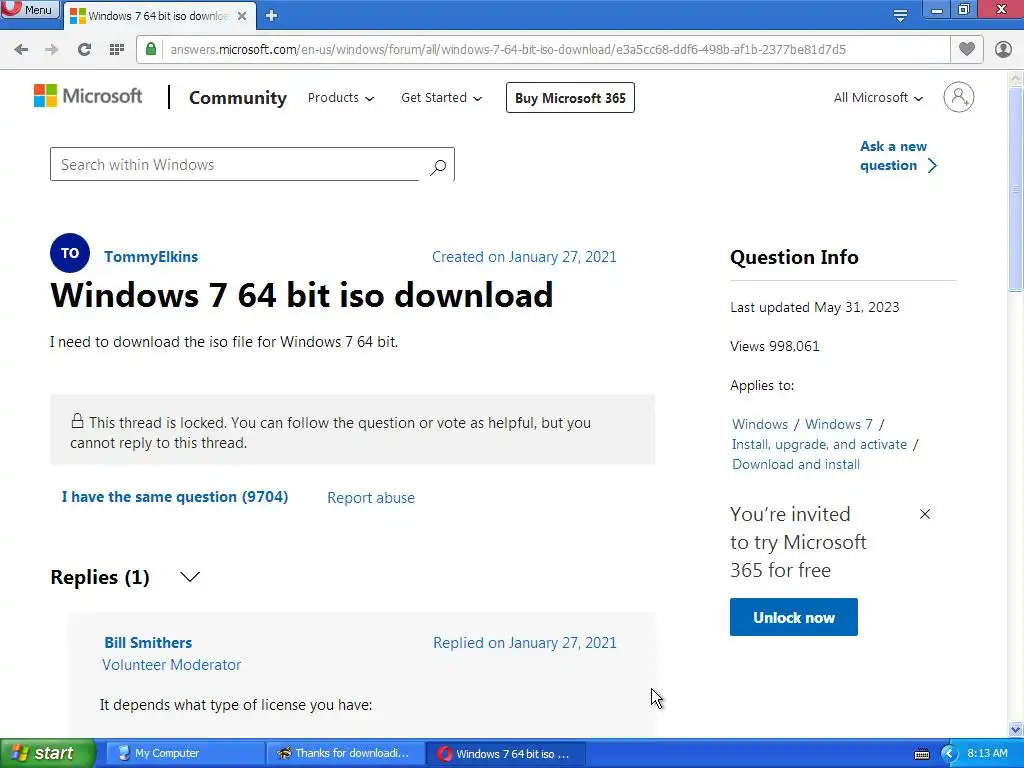Click the page vertical scrollbar thumb
This screenshot has width=1024, height=768.
point(1016,189)
